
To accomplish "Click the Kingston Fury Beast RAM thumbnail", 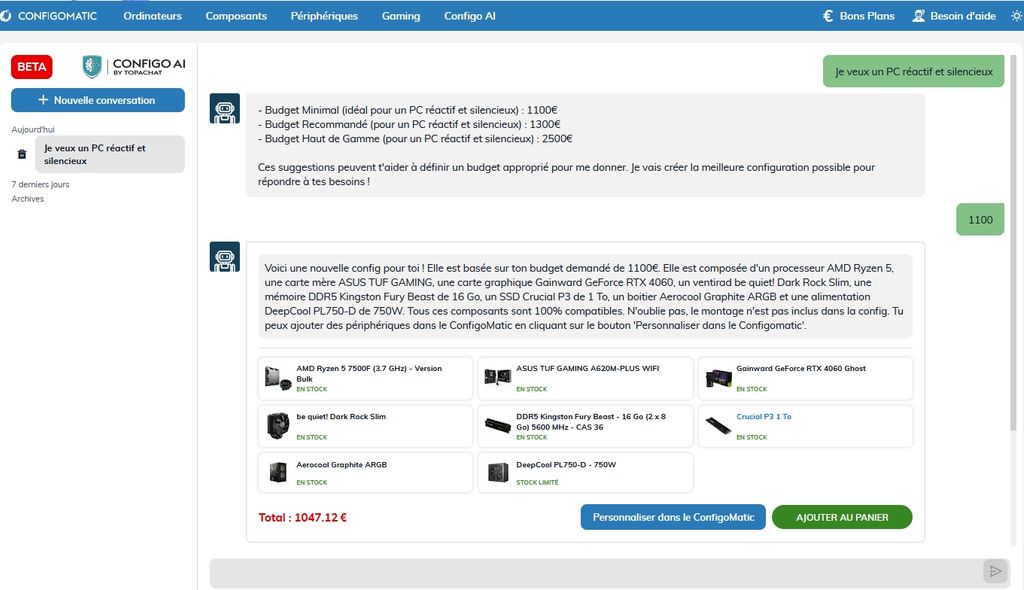I will (x=498, y=426).
